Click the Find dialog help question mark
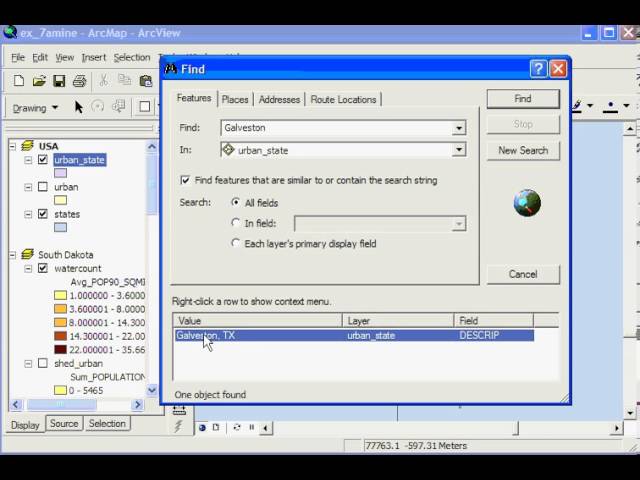 click(x=538, y=69)
